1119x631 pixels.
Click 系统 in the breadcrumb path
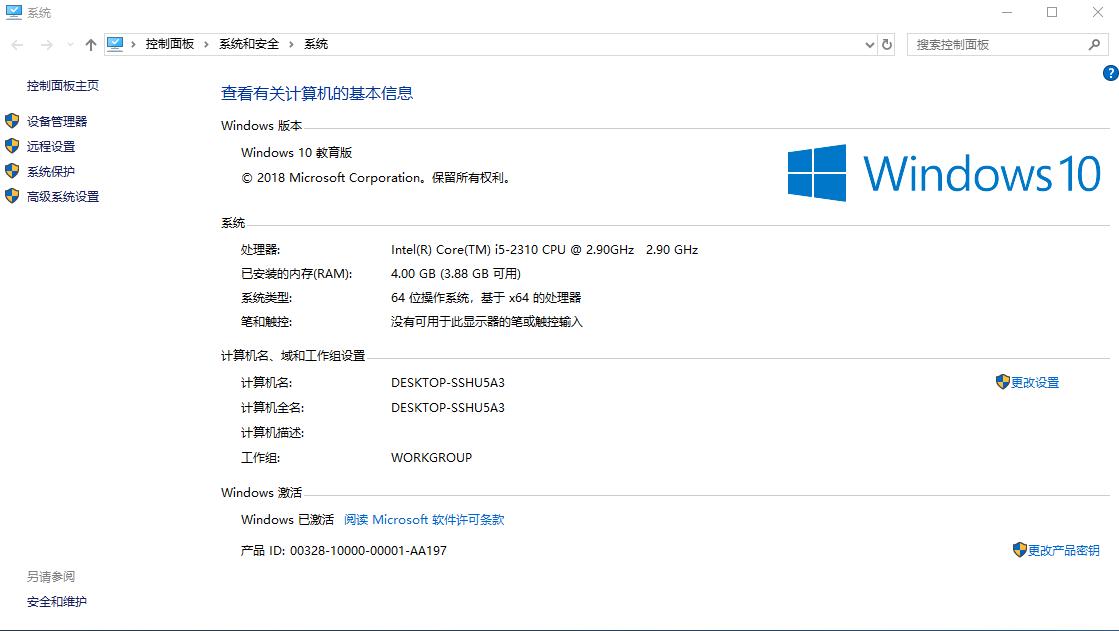point(316,44)
